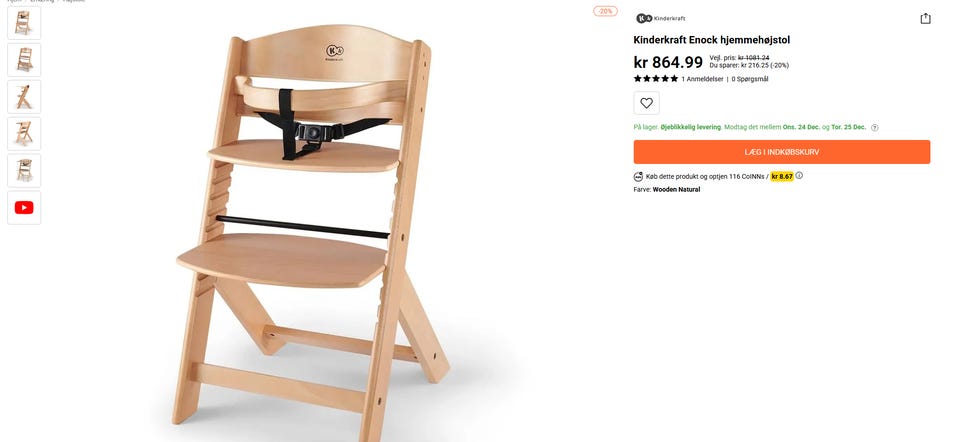The height and width of the screenshot is (442, 960).
Task: Open the YouTube video thumbnail
Action: (x=24, y=208)
